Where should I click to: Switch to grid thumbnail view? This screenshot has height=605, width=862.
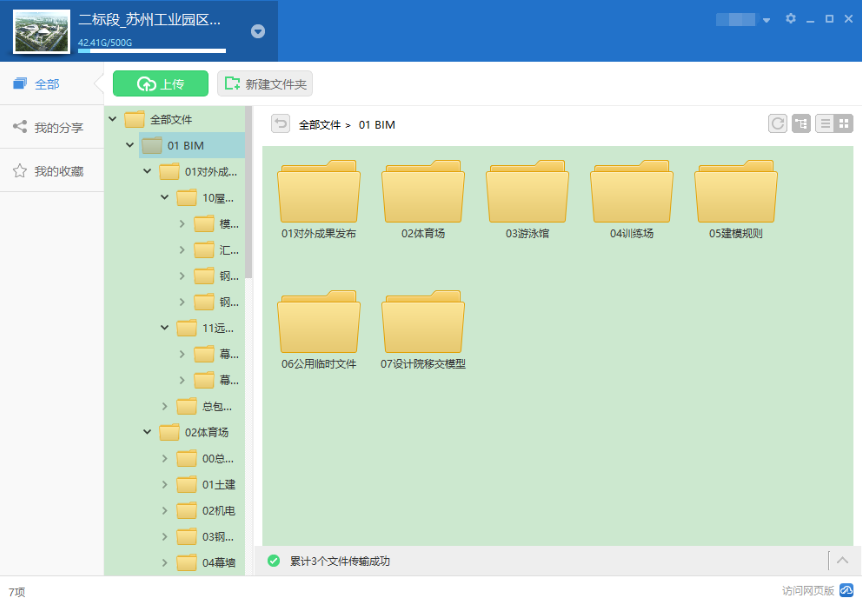tap(844, 124)
